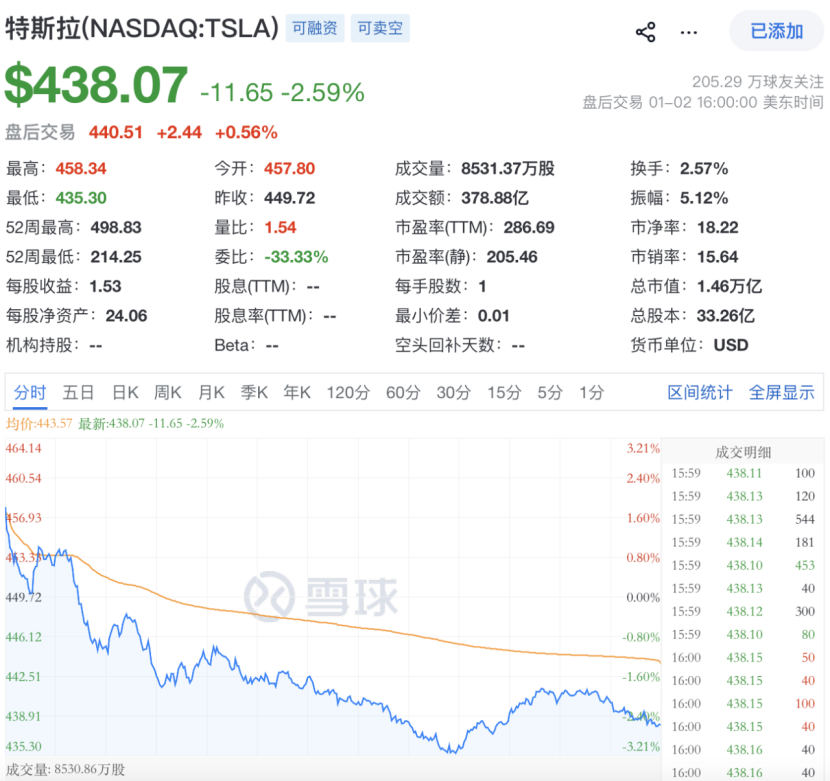This screenshot has height=781, width=830.
Task: Click the 52周最高 value 498.83
Action: (x=116, y=227)
